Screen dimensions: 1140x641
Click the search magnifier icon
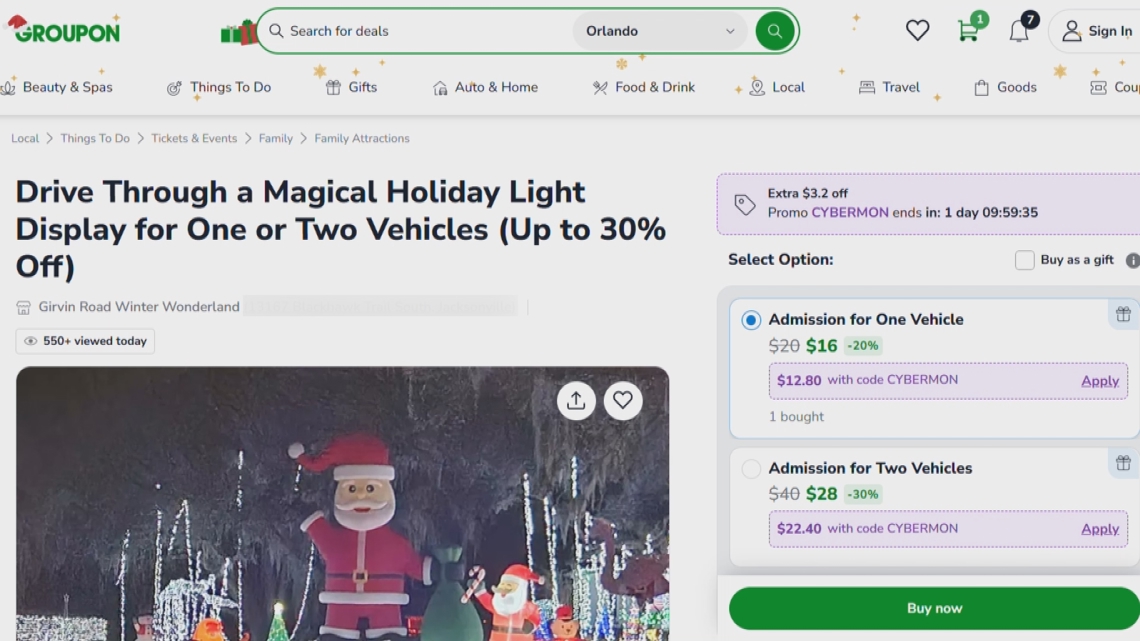[774, 31]
